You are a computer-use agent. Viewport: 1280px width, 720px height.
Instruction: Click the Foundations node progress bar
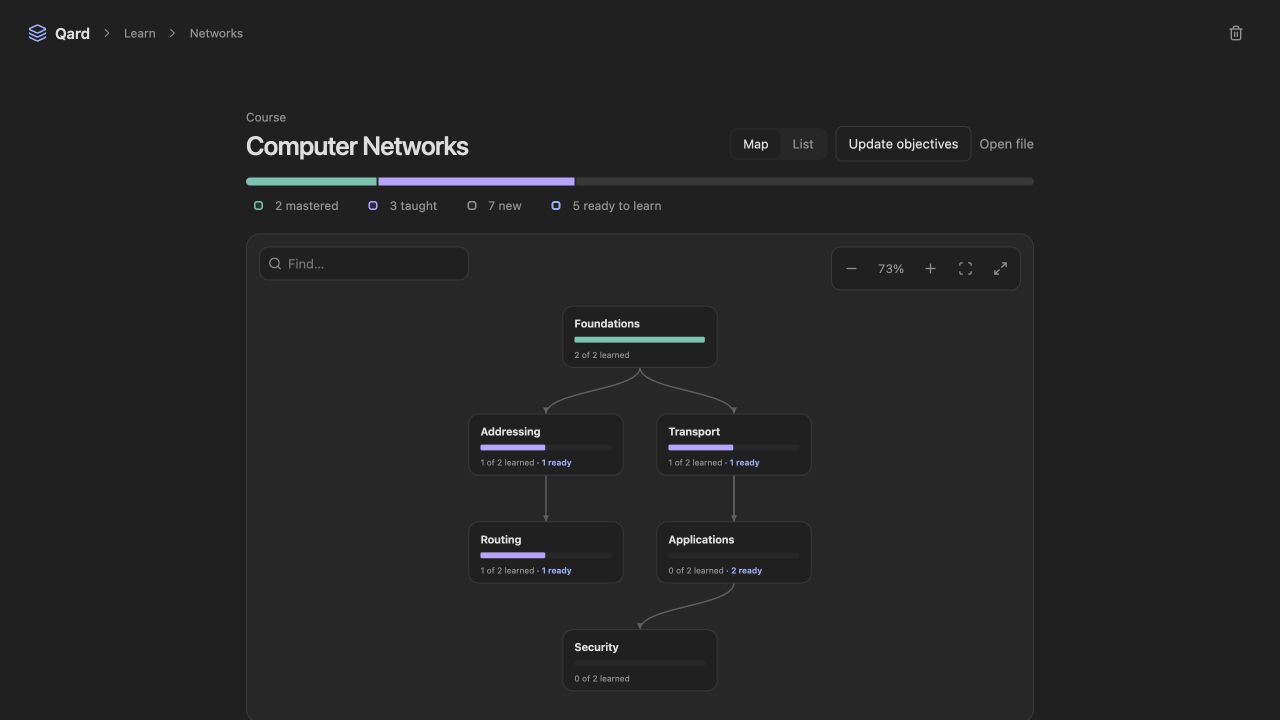(x=640, y=340)
